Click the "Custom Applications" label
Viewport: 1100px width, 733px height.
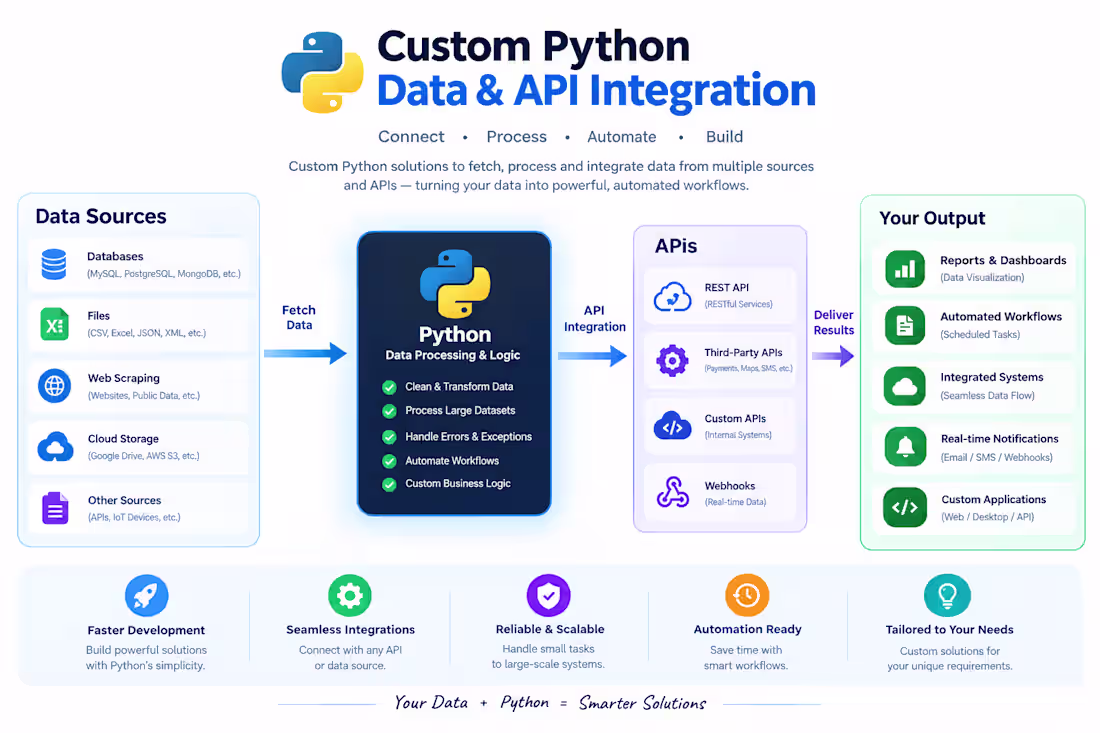point(993,499)
